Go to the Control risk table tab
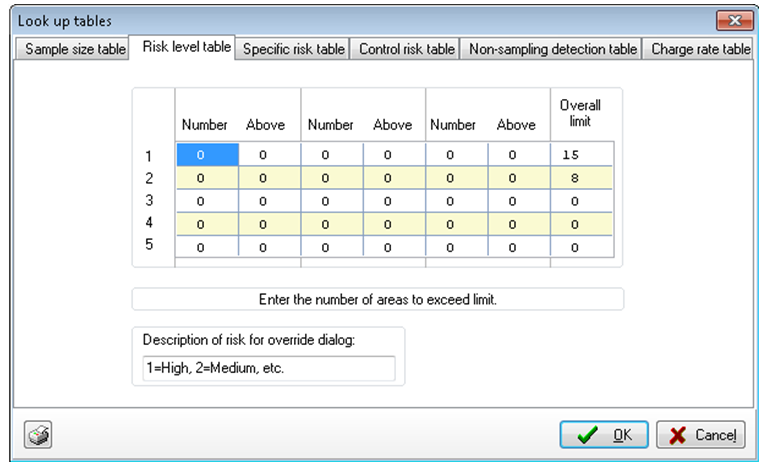Screen dimensions: 765x463 pos(405,49)
